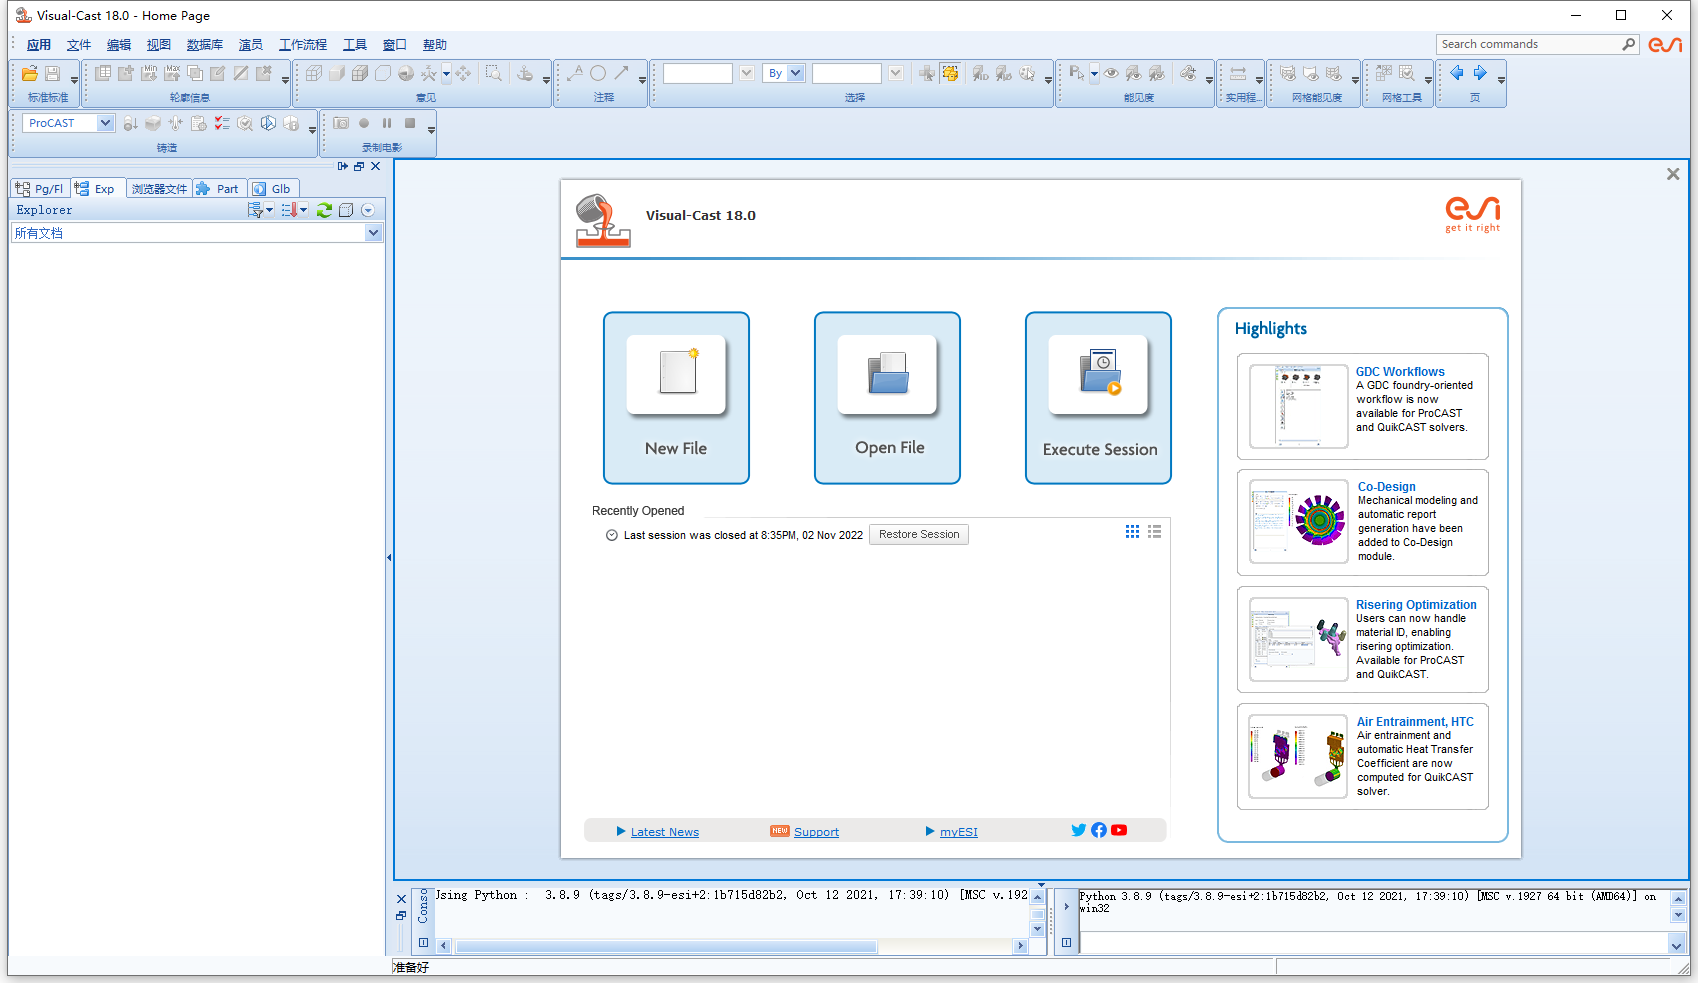The image size is (1698, 983).
Task: Click the cube icon in the Explorer header
Action: coord(346,210)
